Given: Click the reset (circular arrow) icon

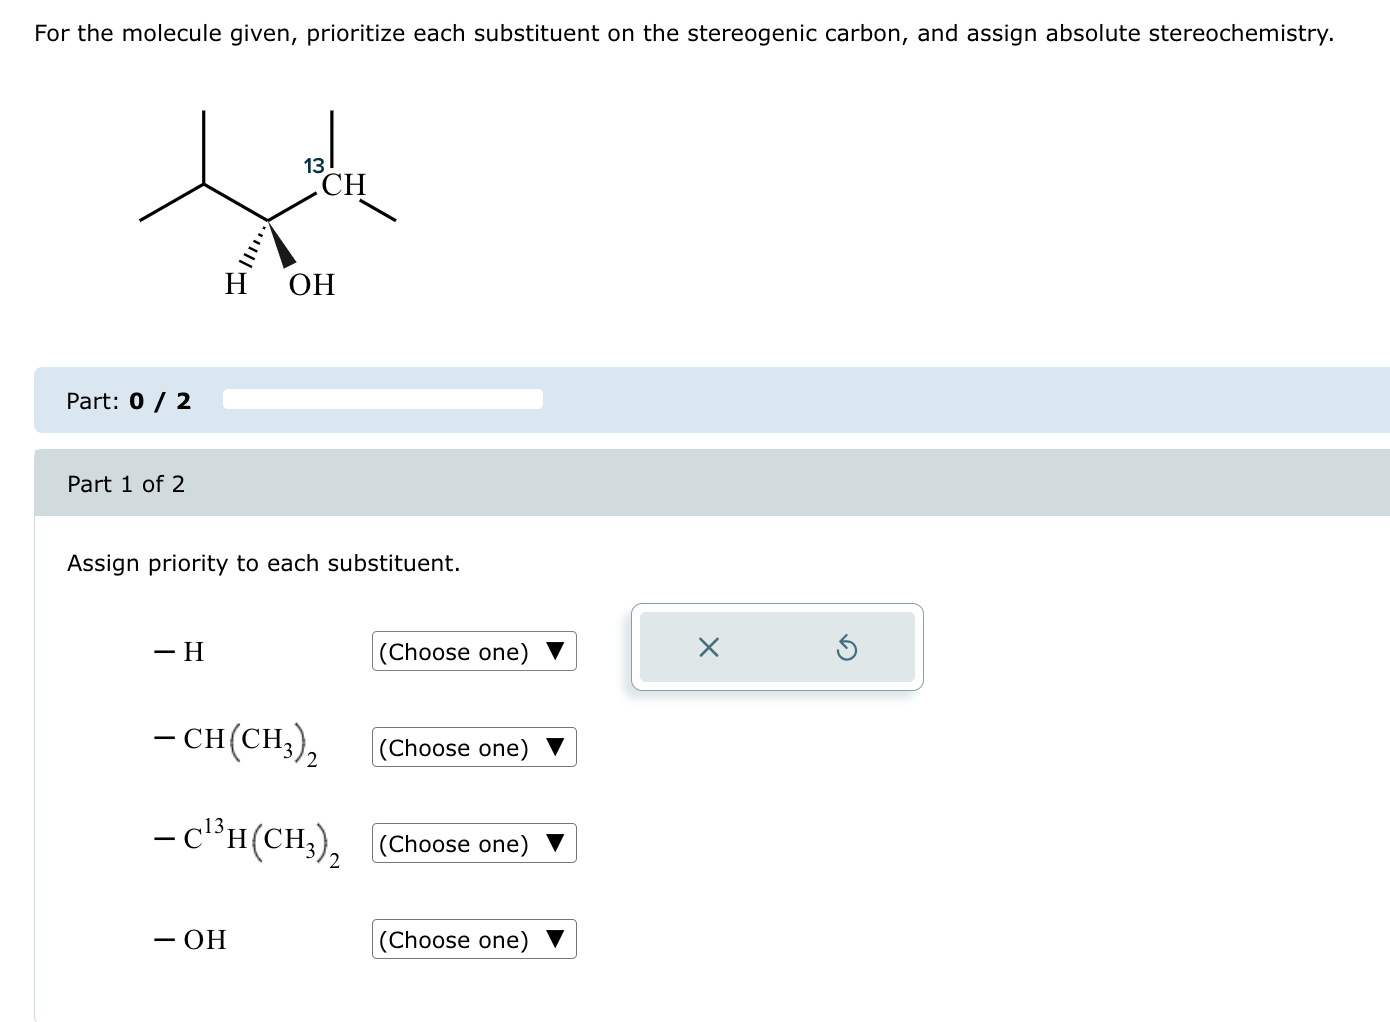Looking at the screenshot, I should click(847, 648).
